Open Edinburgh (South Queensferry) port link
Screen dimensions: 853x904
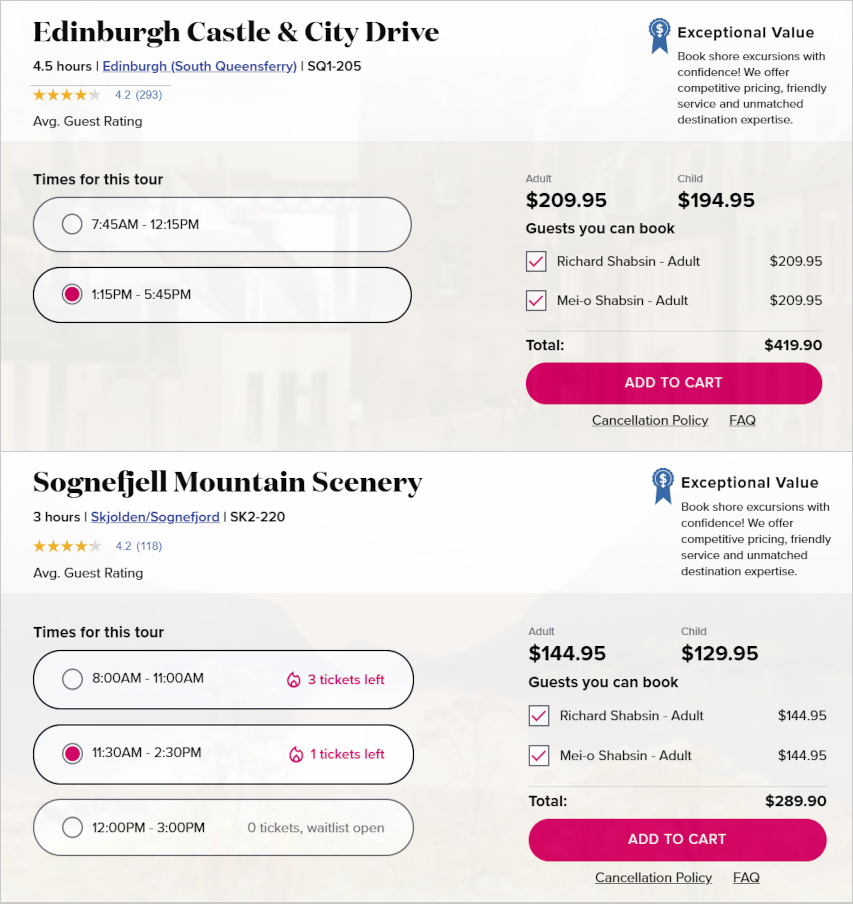tap(200, 67)
